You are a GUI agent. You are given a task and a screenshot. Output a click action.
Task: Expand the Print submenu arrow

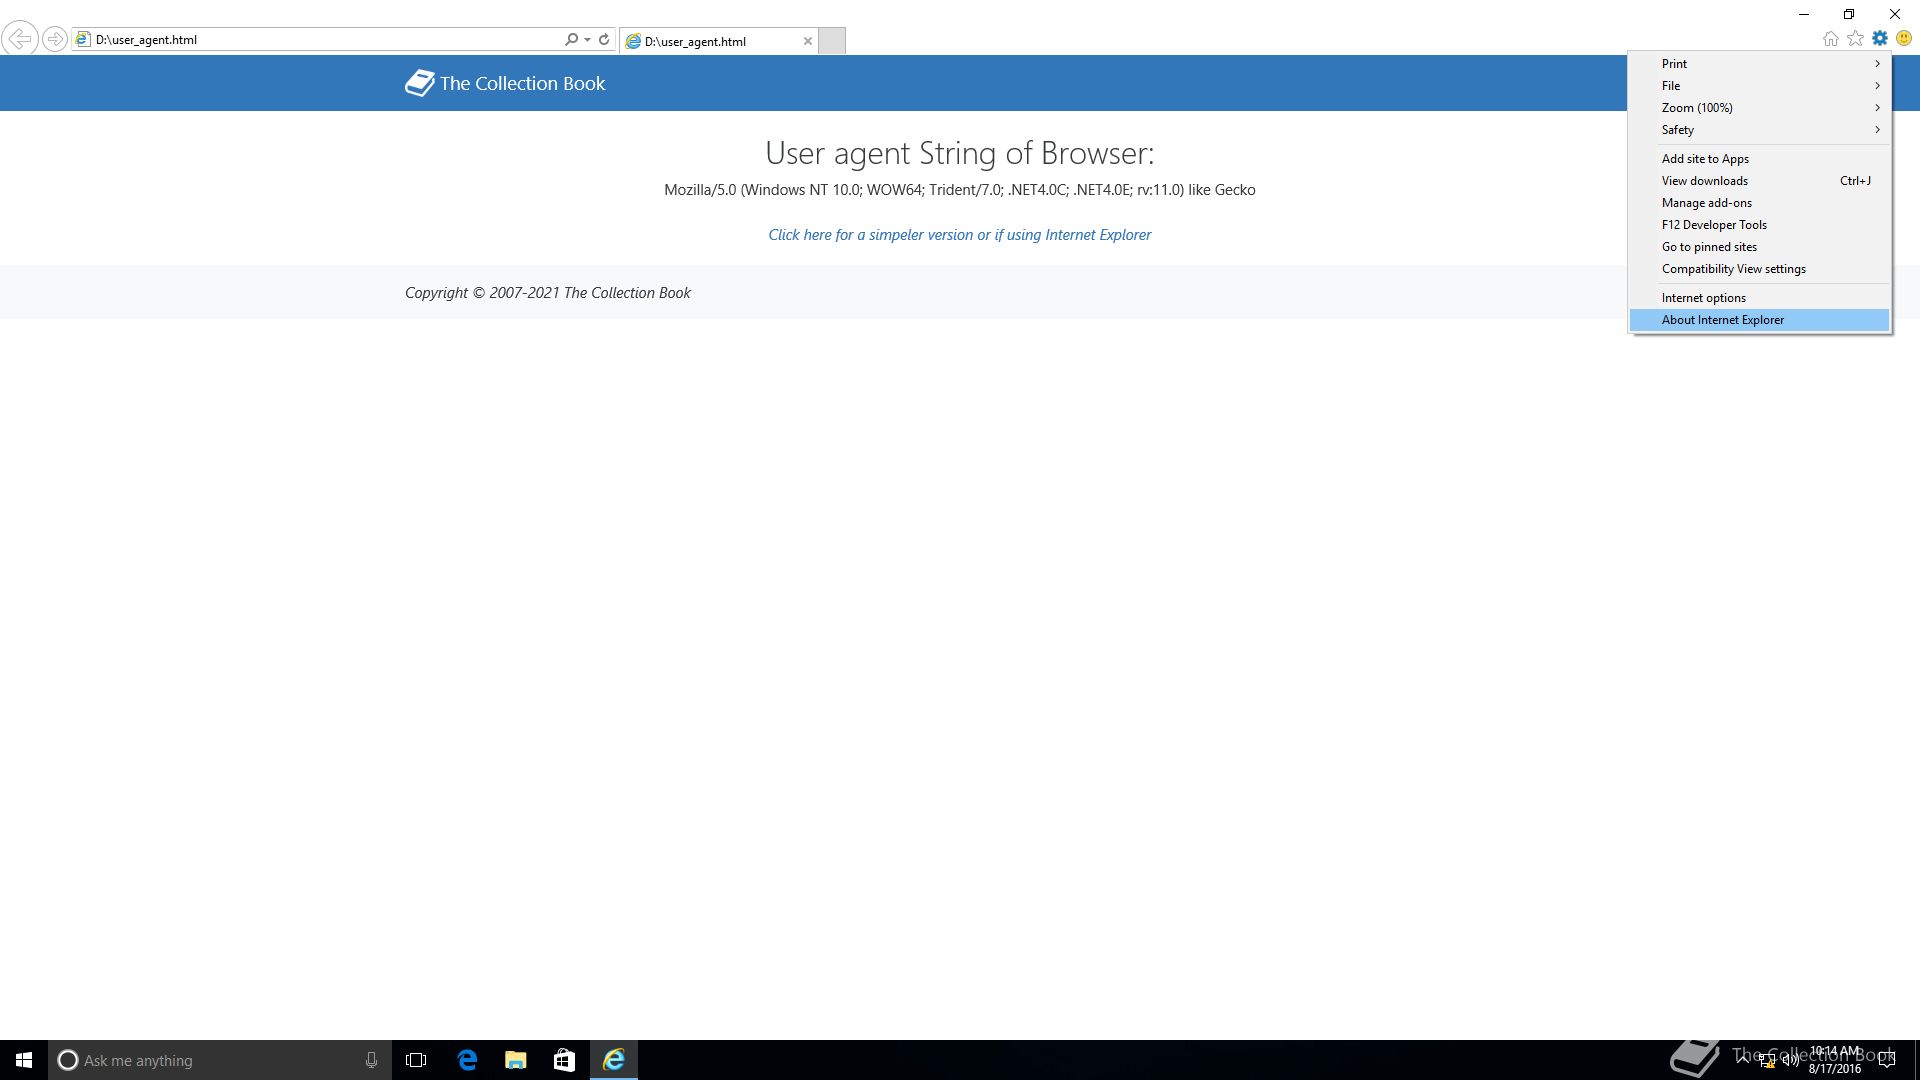pyautogui.click(x=1878, y=64)
